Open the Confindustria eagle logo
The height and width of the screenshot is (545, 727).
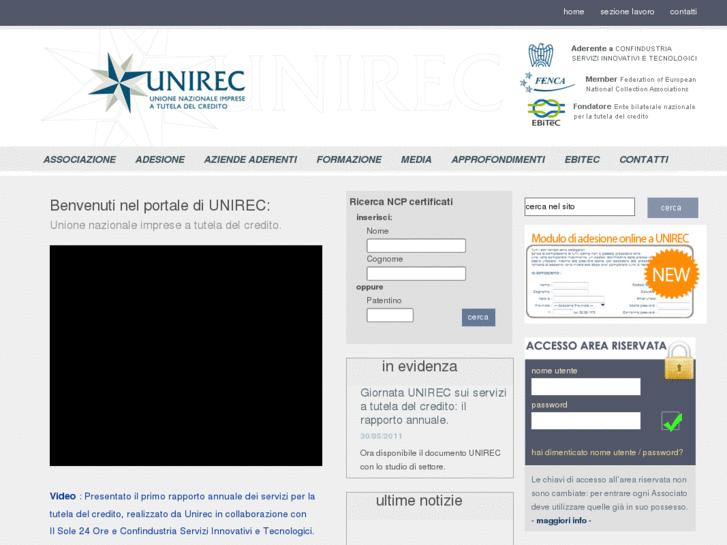click(541, 55)
